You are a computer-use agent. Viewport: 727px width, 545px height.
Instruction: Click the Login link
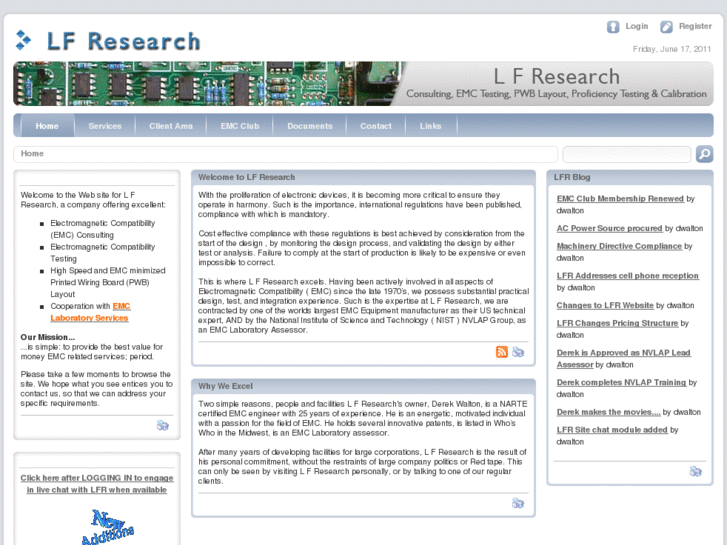pos(637,26)
